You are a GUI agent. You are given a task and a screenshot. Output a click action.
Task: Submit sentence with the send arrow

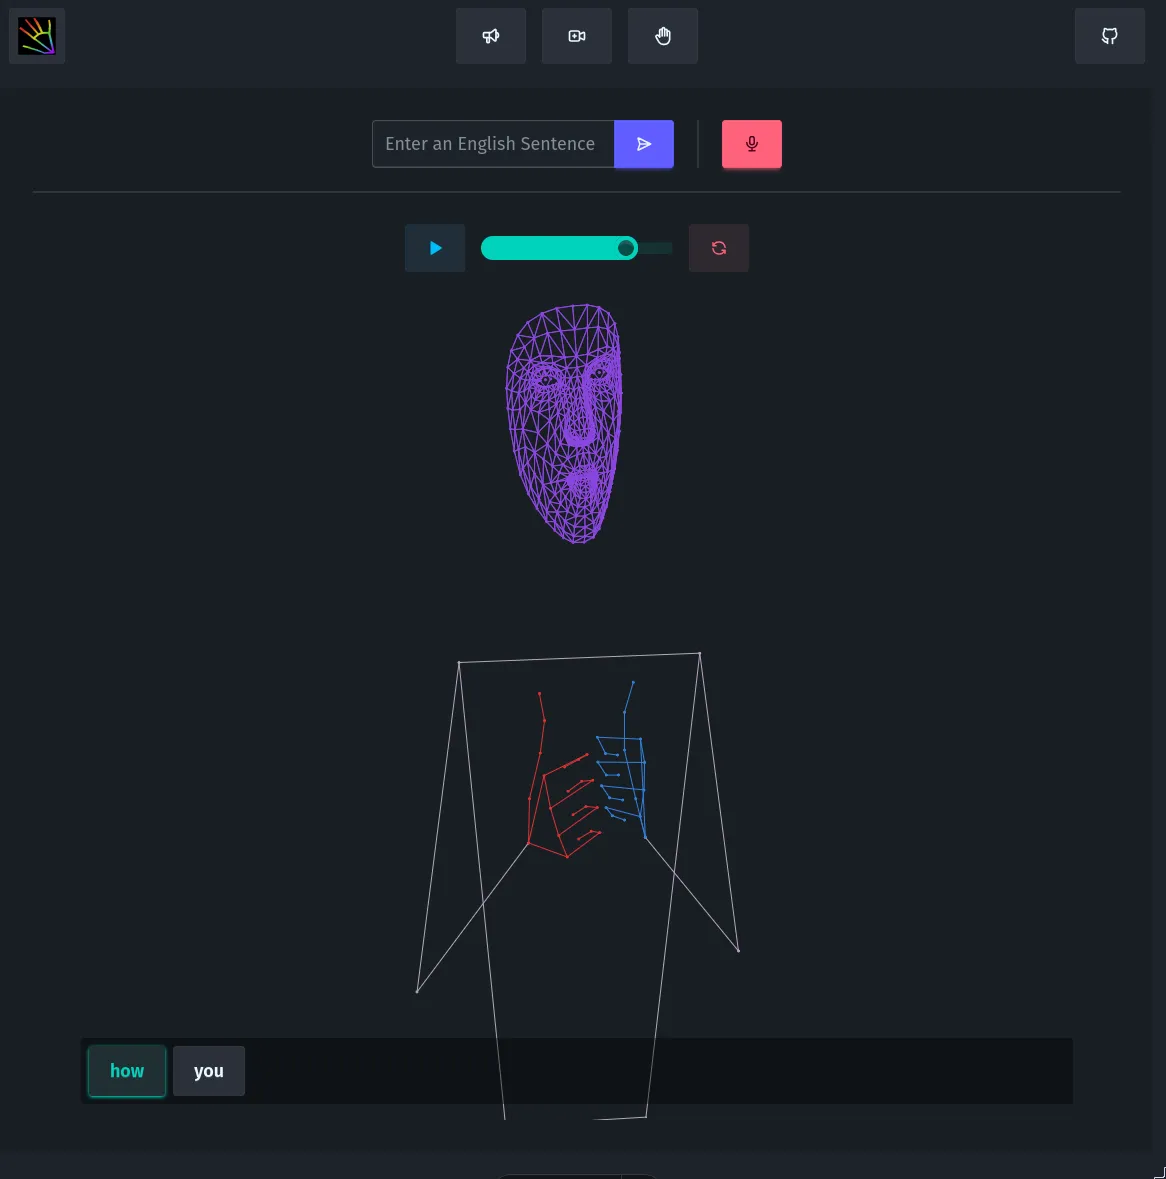point(644,144)
